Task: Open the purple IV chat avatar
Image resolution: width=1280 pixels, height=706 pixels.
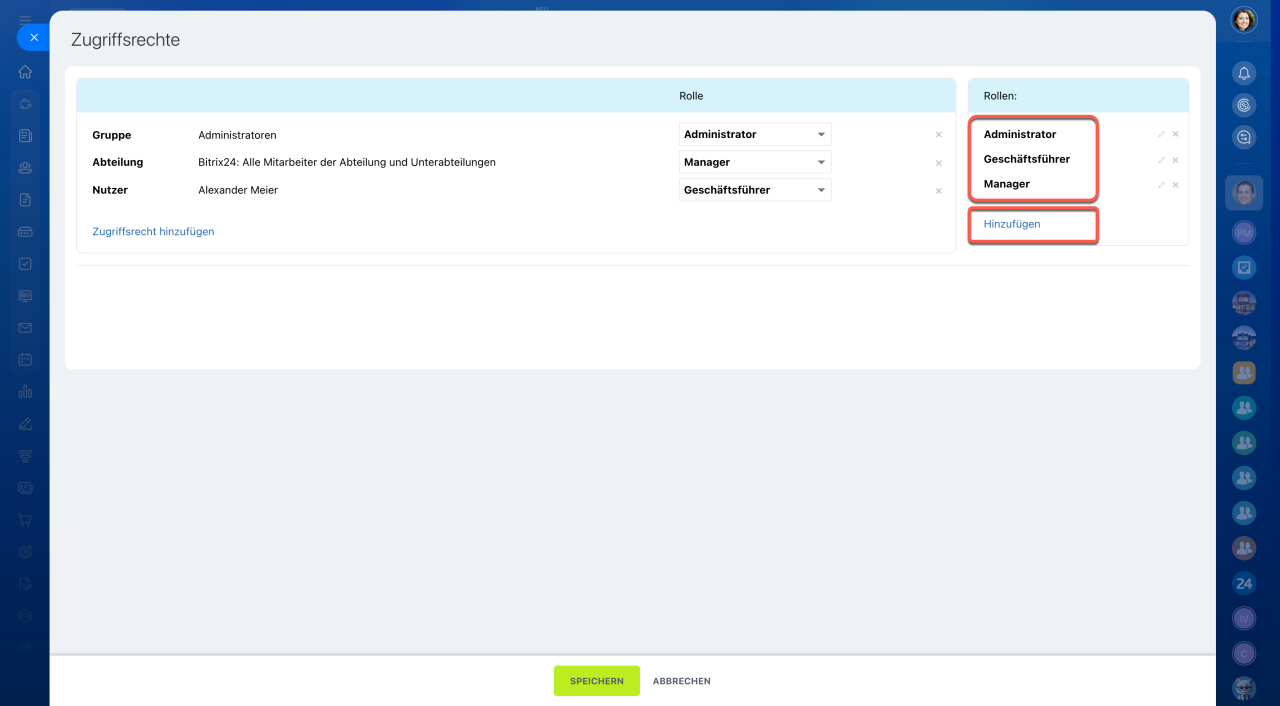Action: 1244,619
